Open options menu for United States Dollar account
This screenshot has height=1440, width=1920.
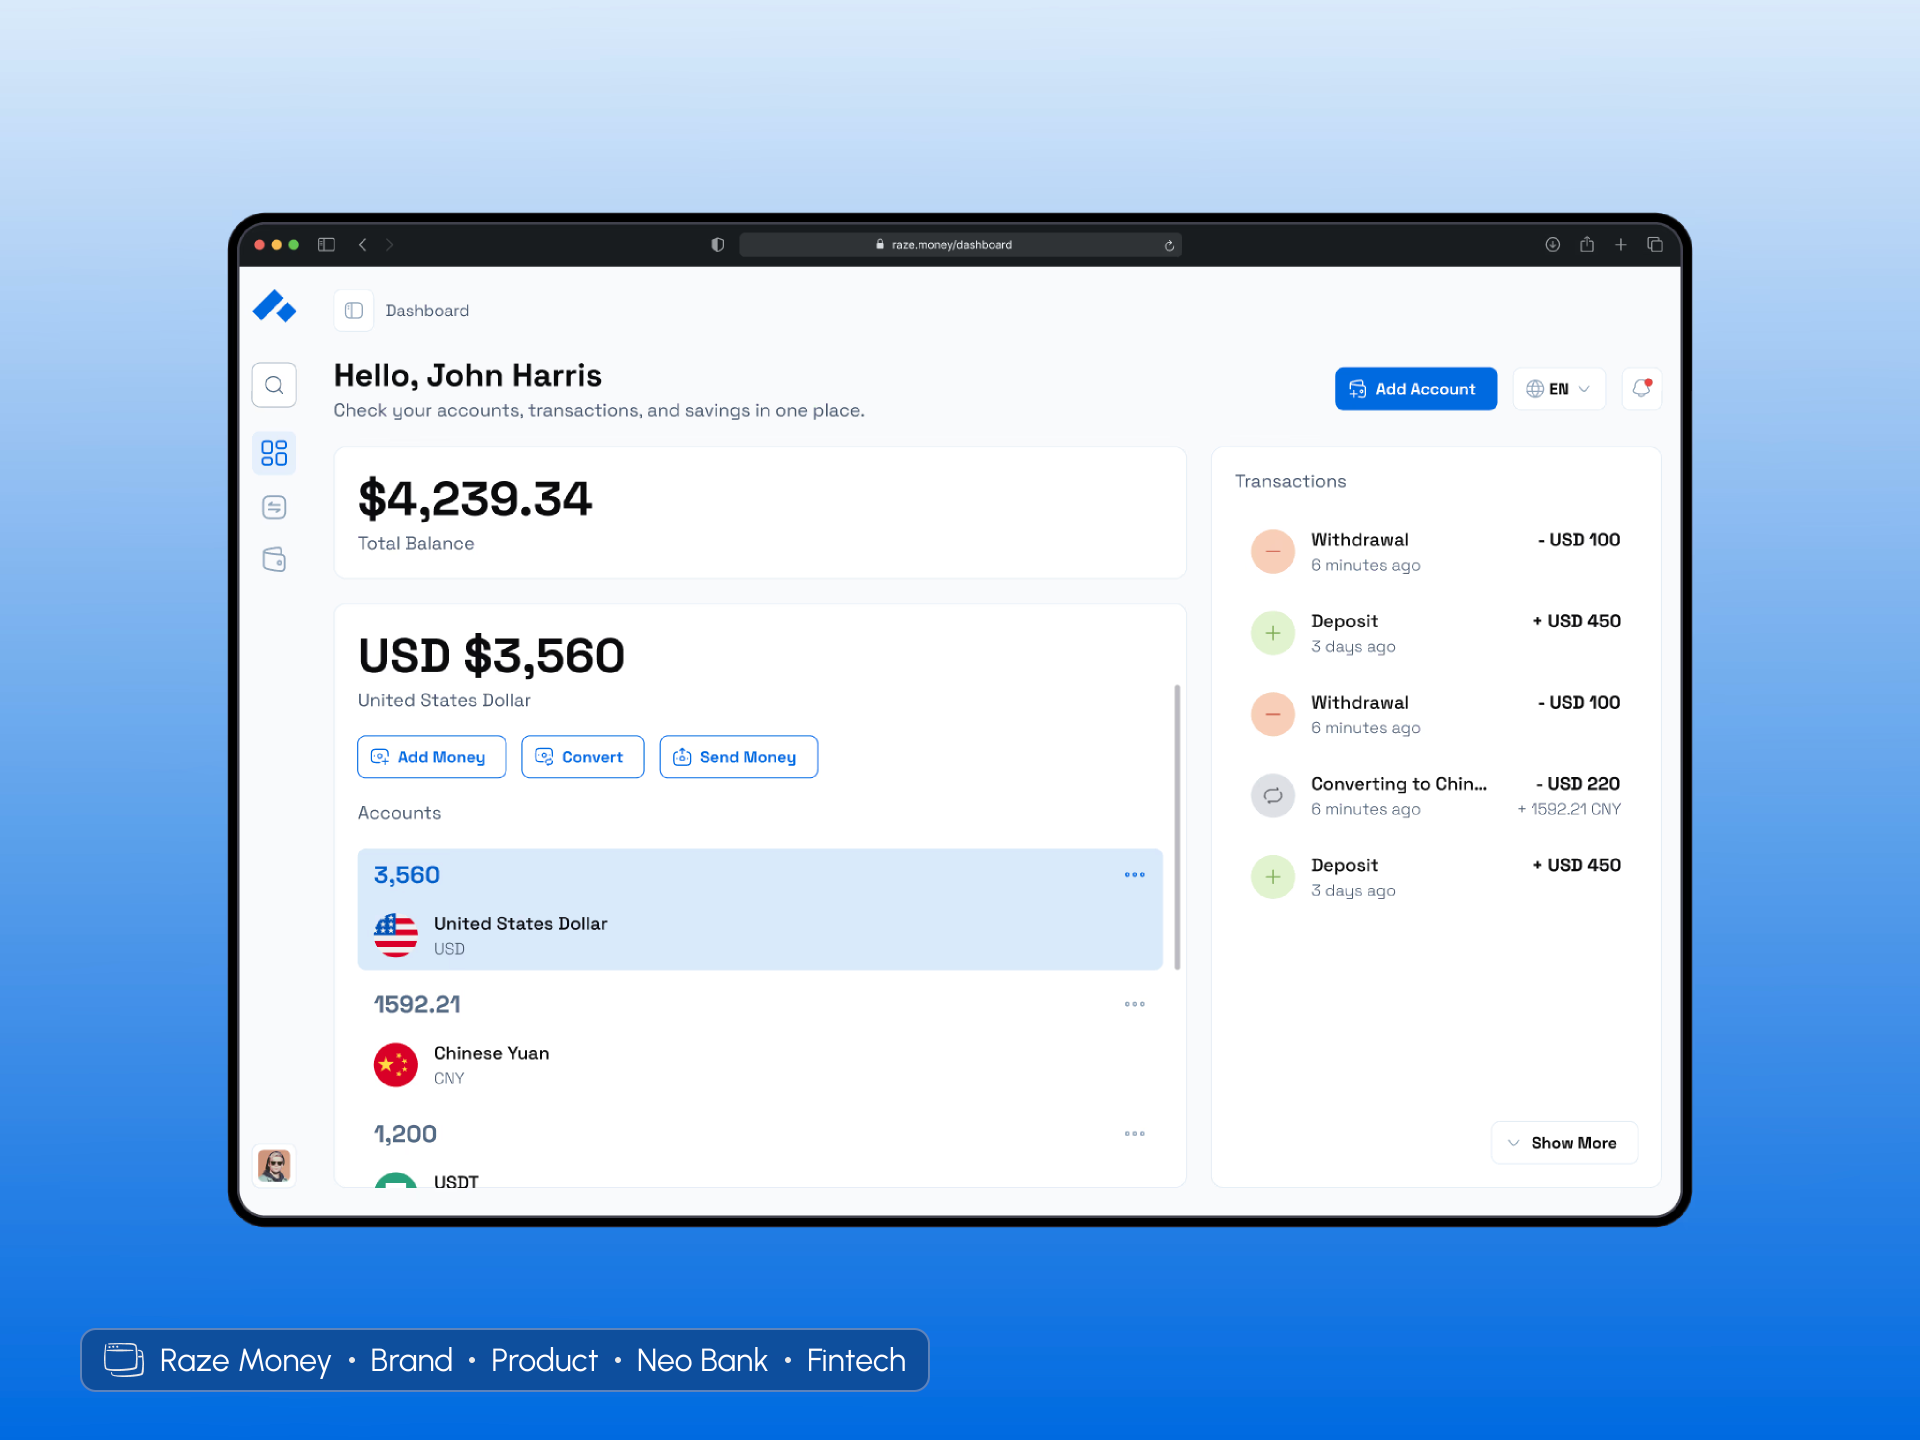[x=1134, y=875]
